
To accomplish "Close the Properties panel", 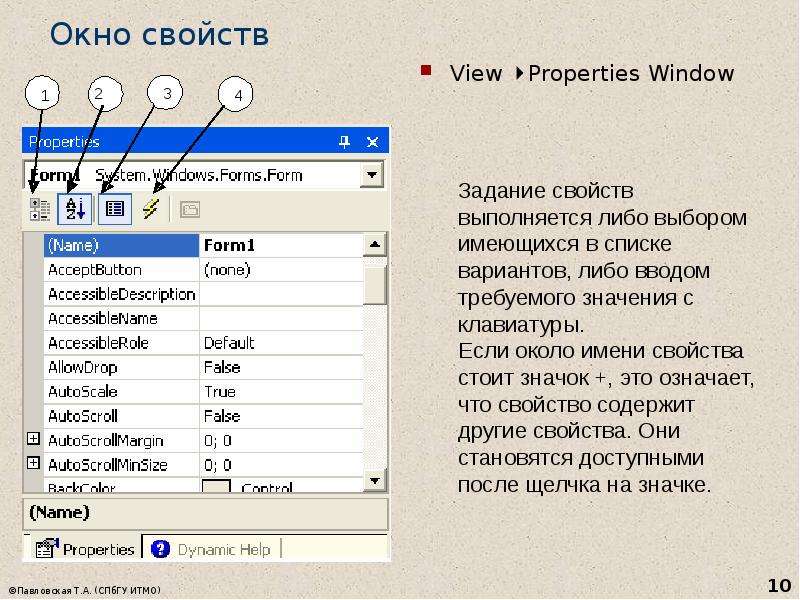I will (x=373, y=142).
